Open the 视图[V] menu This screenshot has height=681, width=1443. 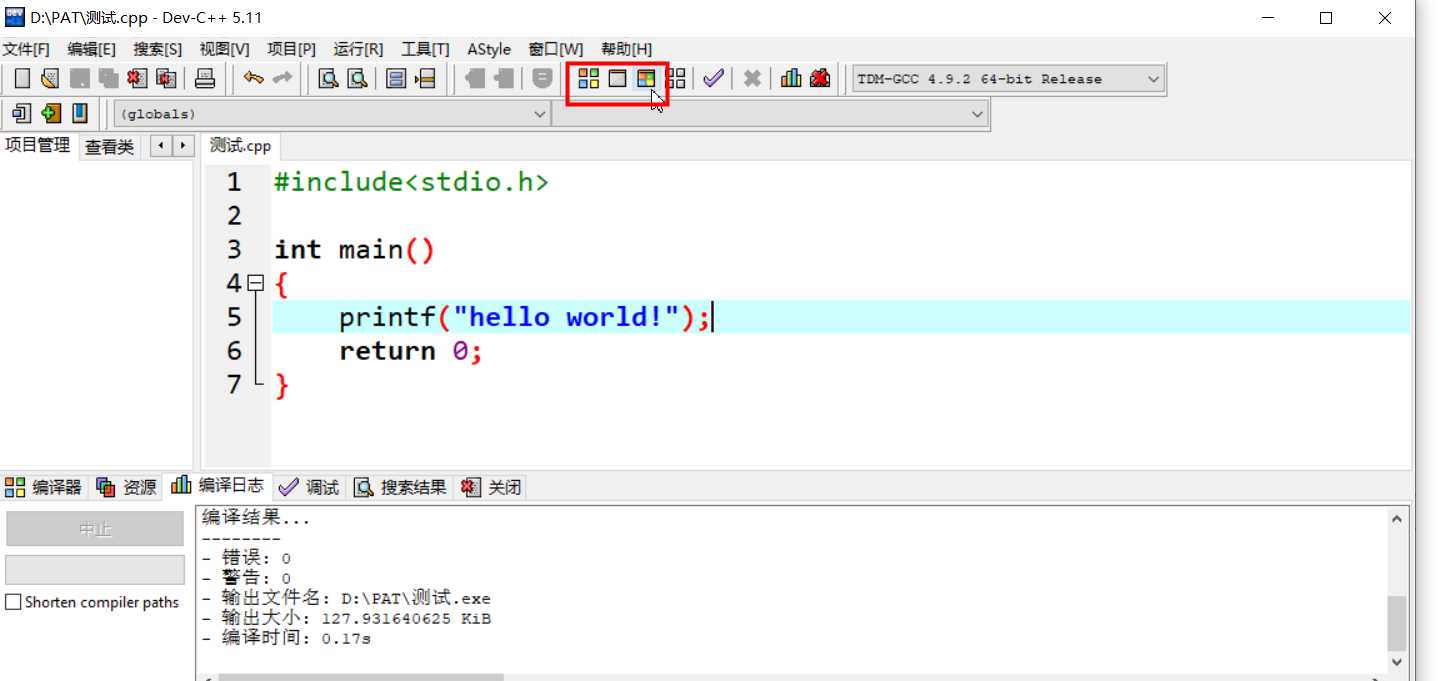225,49
